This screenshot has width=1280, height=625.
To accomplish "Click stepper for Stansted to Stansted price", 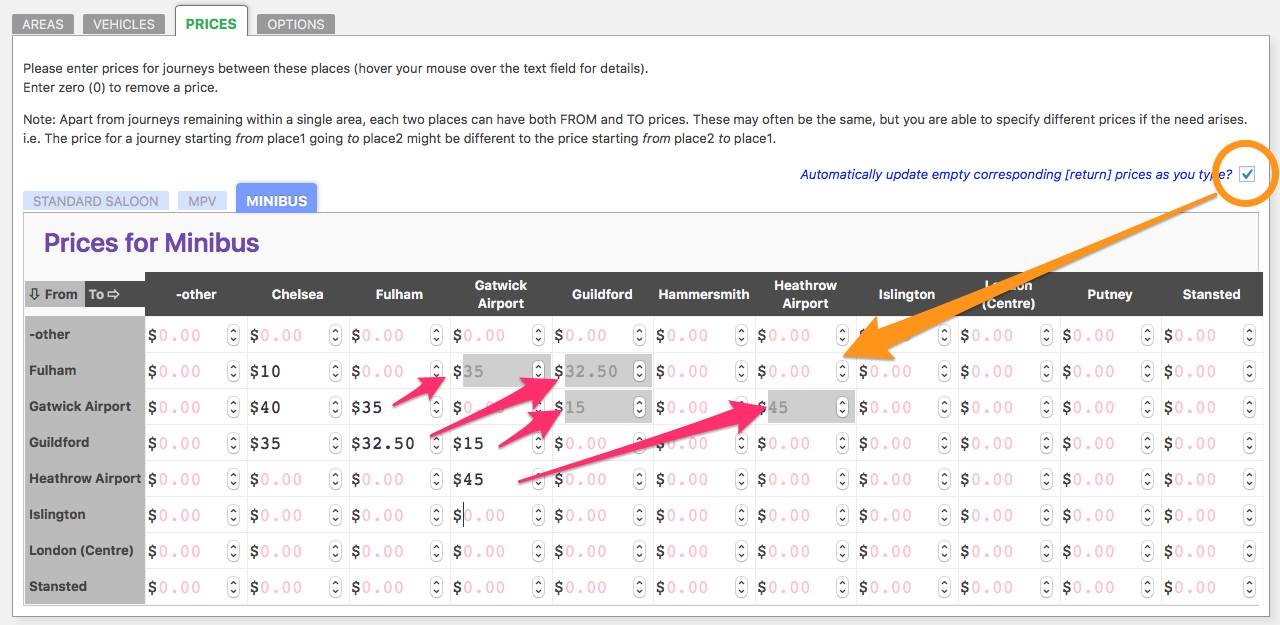I will coord(1248,587).
